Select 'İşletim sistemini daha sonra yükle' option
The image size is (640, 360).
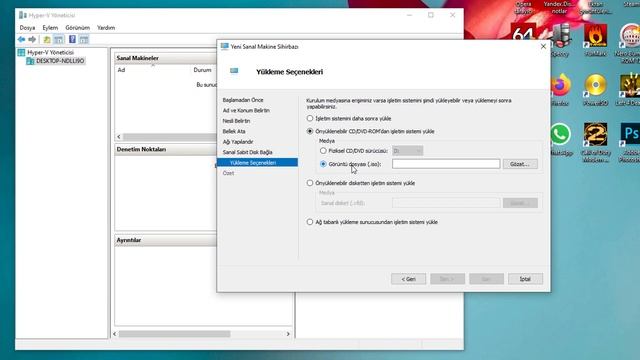(310, 118)
